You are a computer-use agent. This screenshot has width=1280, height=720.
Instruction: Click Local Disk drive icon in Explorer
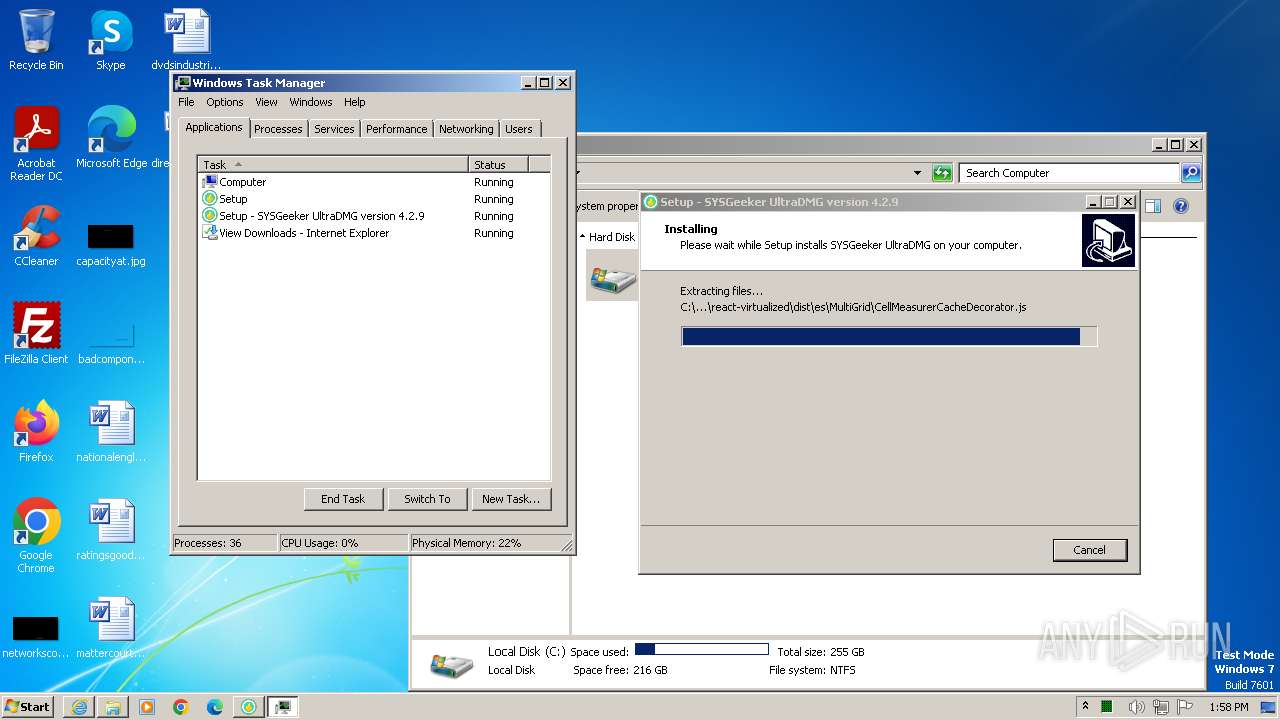612,276
